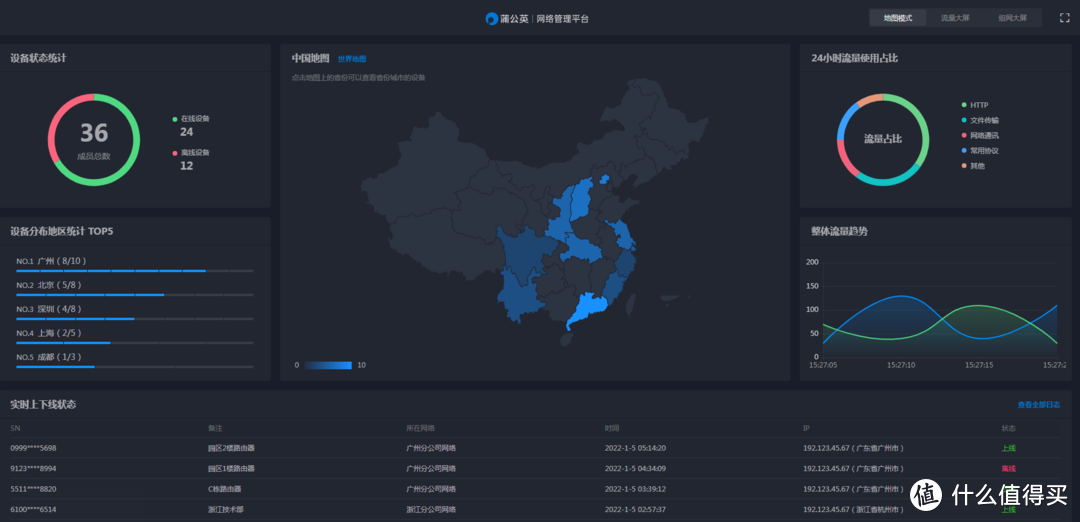This screenshot has height=522, width=1080.
Task: Click 15:27:15 label on traffic trend axis
Action: coord(979,365)
